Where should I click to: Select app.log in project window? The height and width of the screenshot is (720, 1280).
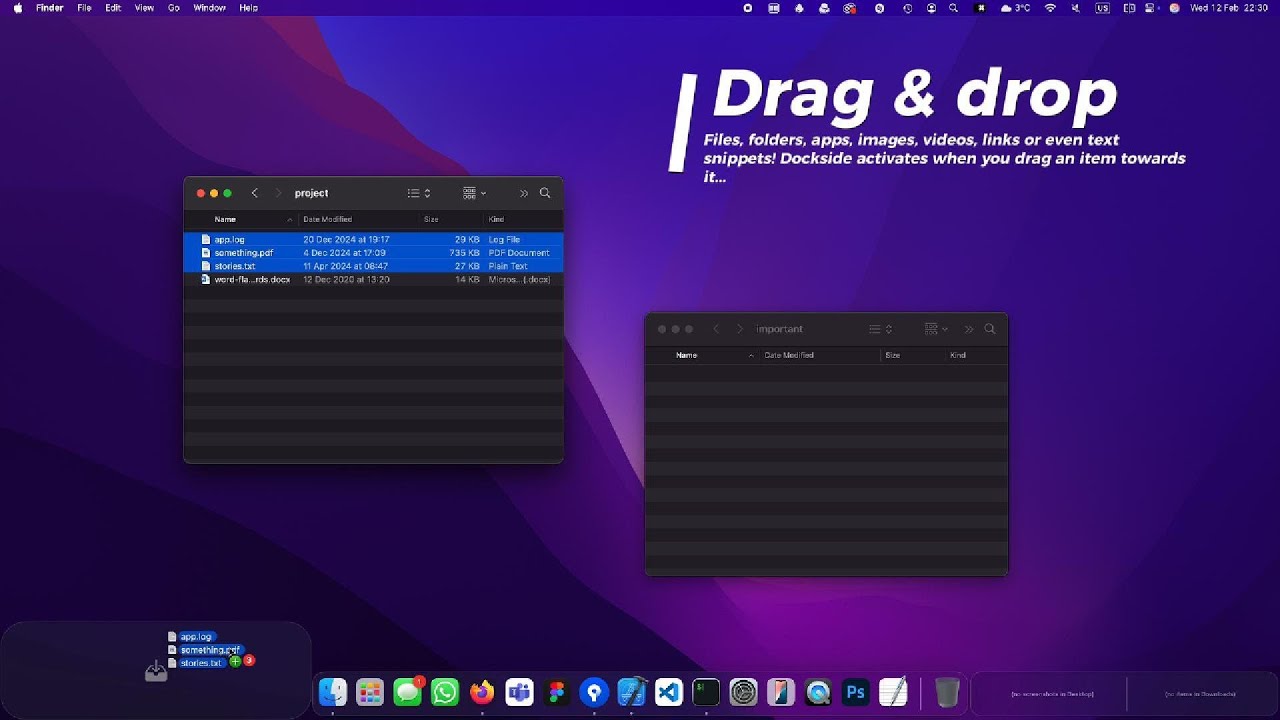tap(373, 240)
